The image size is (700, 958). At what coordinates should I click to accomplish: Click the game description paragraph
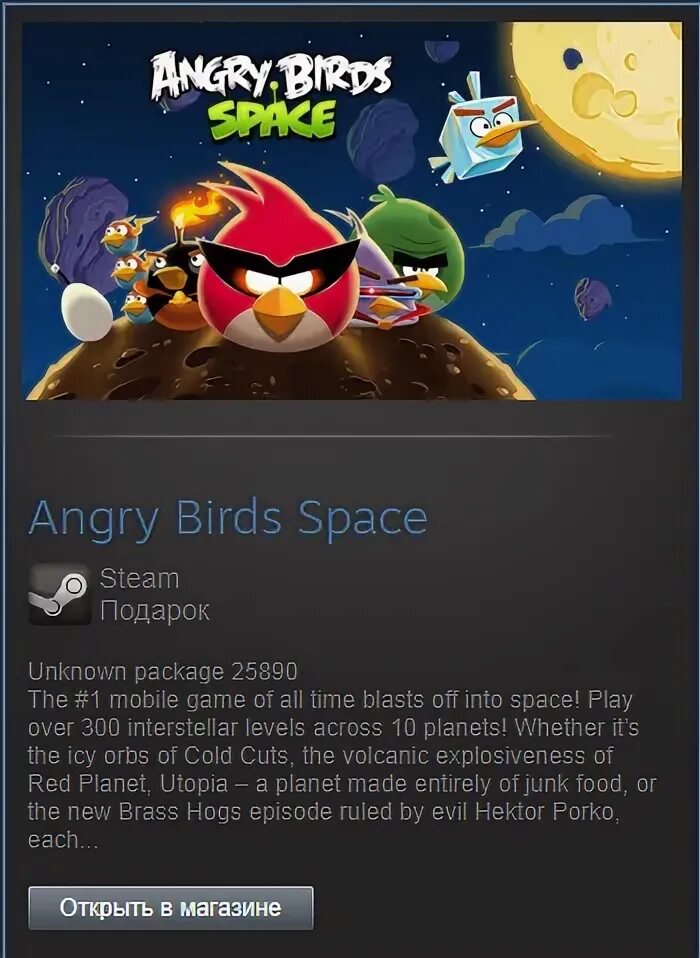tap(342, 769)
